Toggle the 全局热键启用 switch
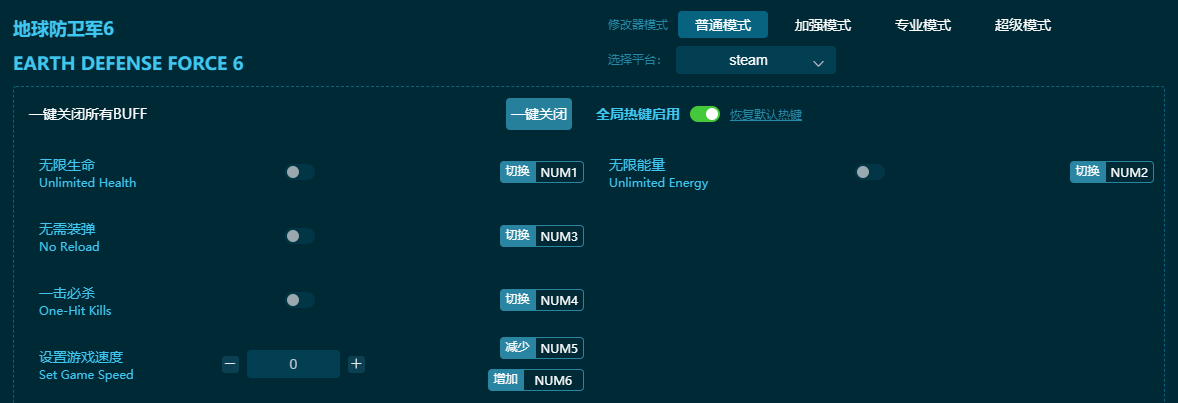 [705, 114]
